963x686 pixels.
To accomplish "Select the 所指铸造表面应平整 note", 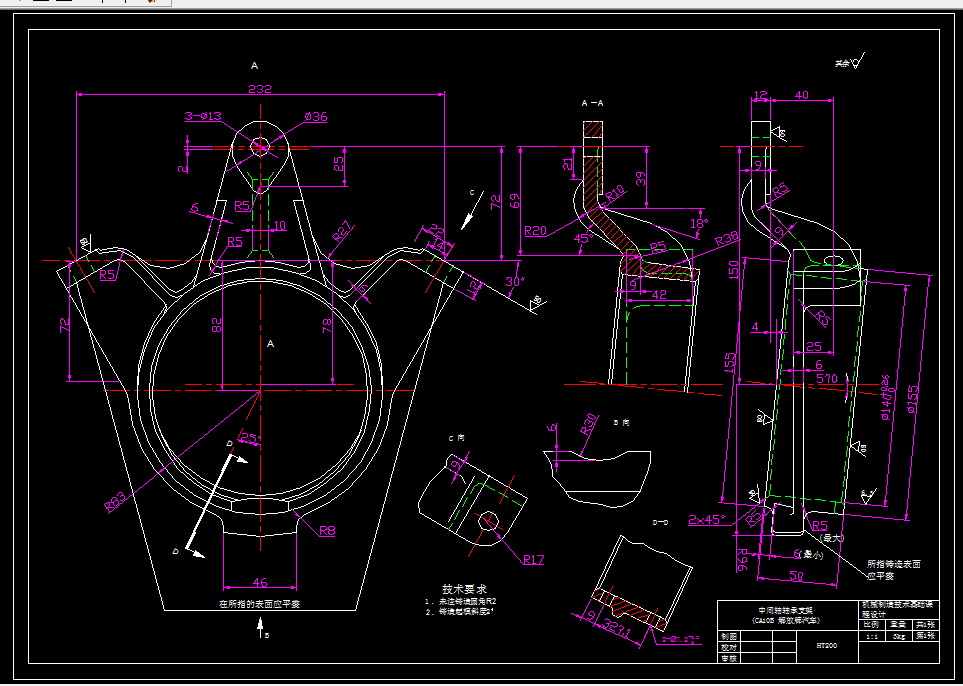I will (x=894, y=570).
